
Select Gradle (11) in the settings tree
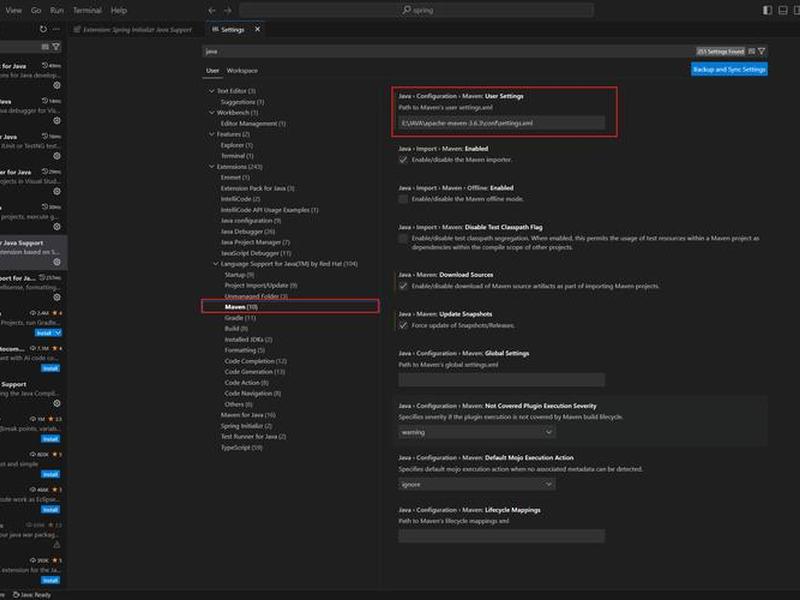pos(240,318)
